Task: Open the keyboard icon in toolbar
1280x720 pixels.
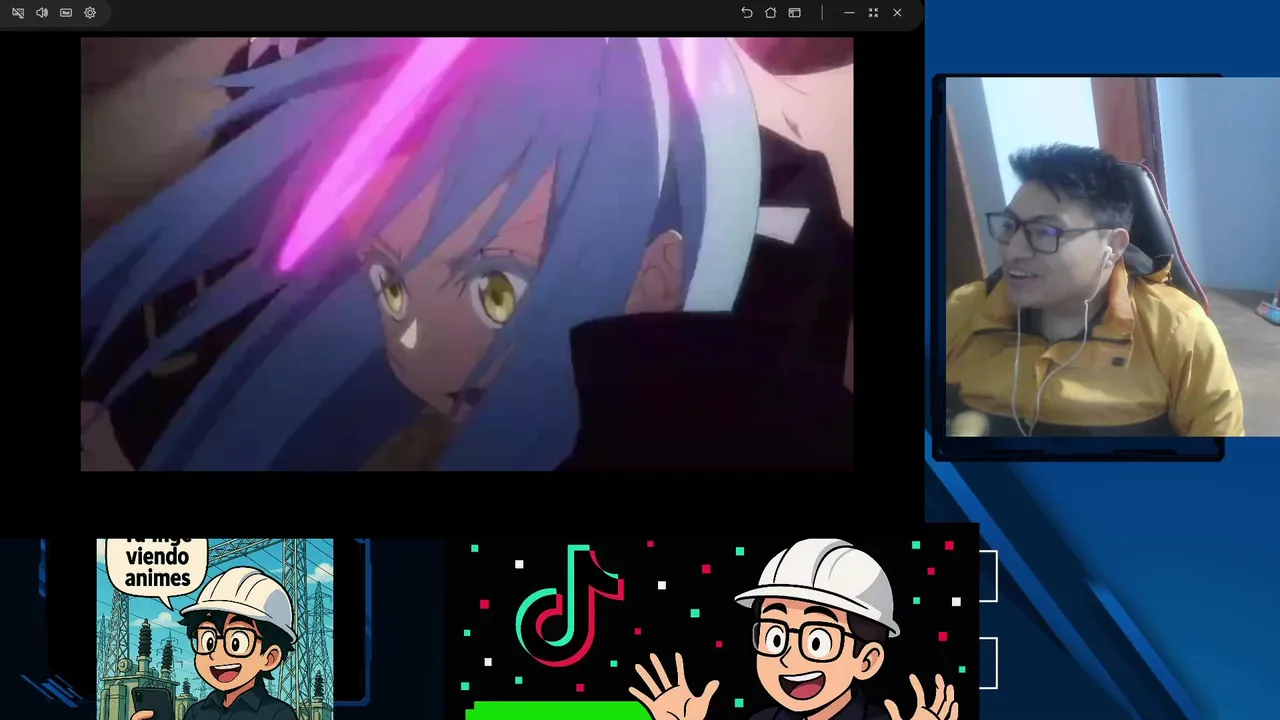Action: pyautogui.click(x=66, y=13)
